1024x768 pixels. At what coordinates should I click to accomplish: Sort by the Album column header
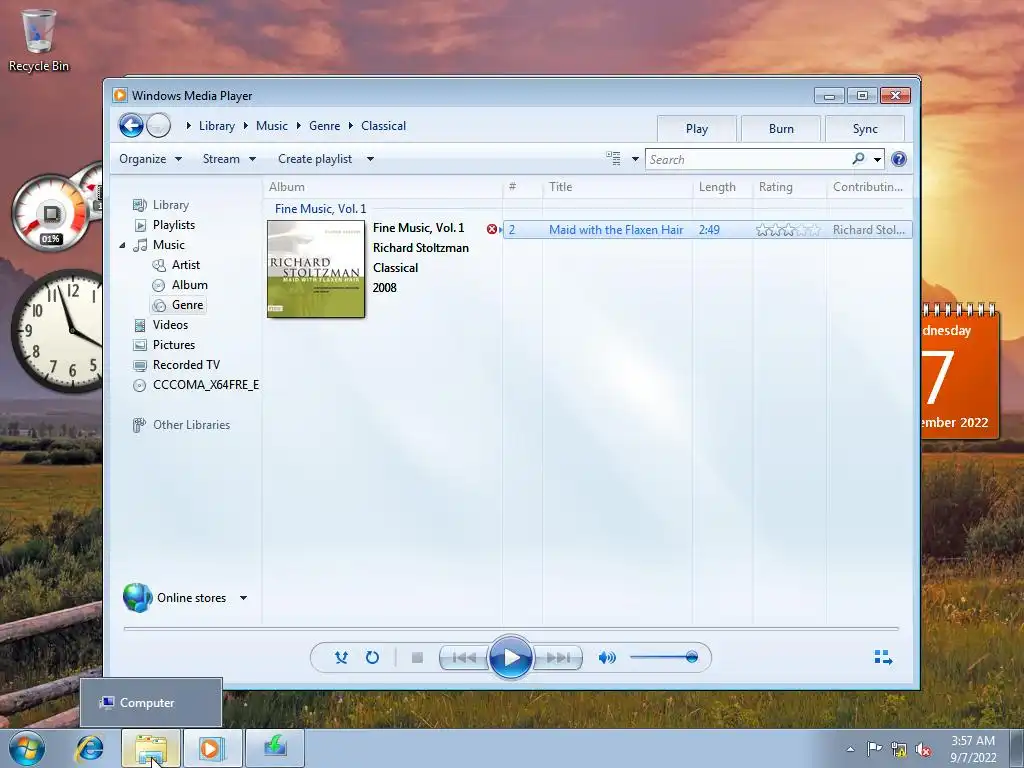(287, 187)
